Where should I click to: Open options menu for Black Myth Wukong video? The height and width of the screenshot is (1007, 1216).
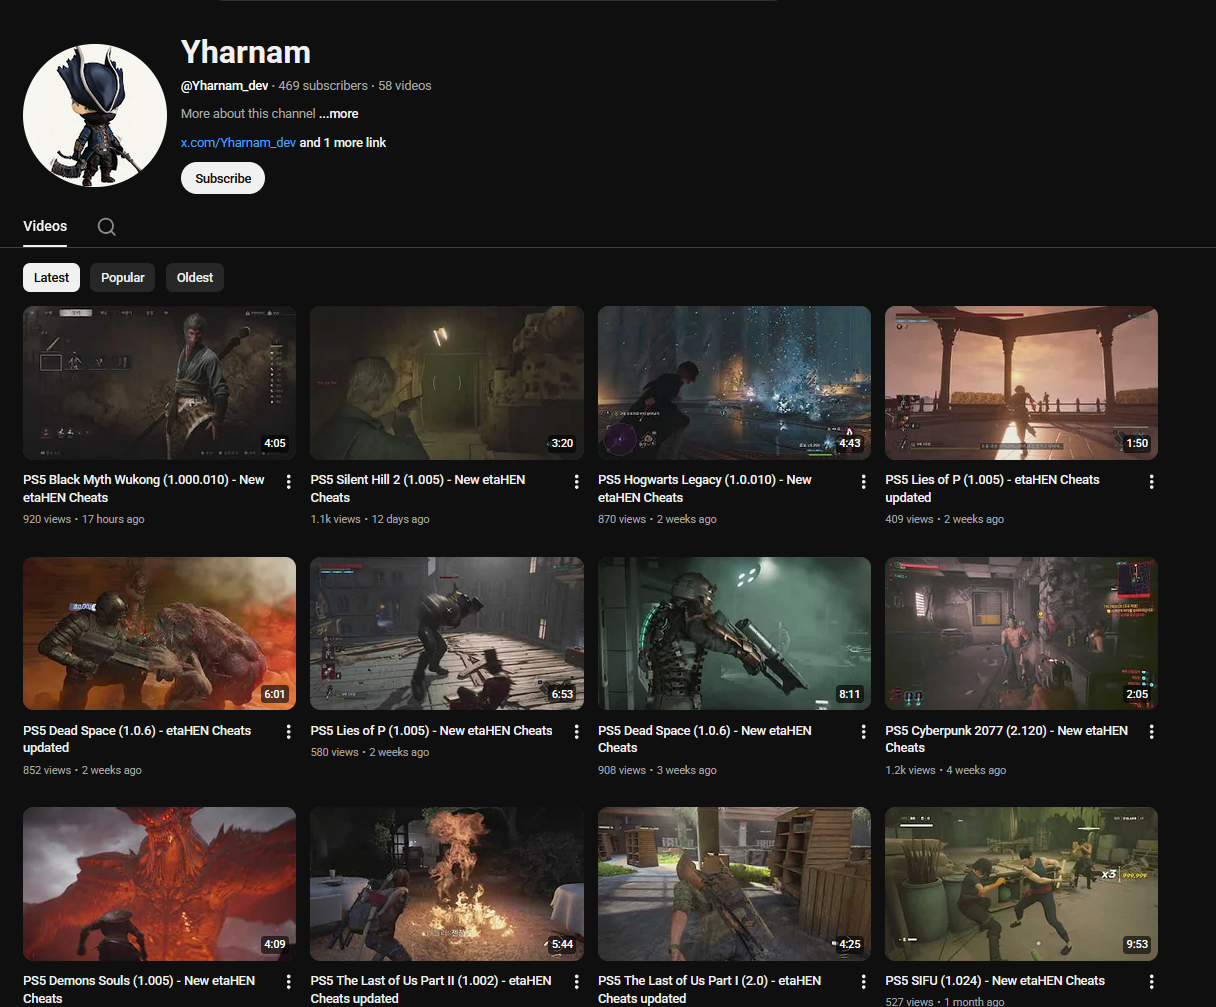(x=289, y=482)
